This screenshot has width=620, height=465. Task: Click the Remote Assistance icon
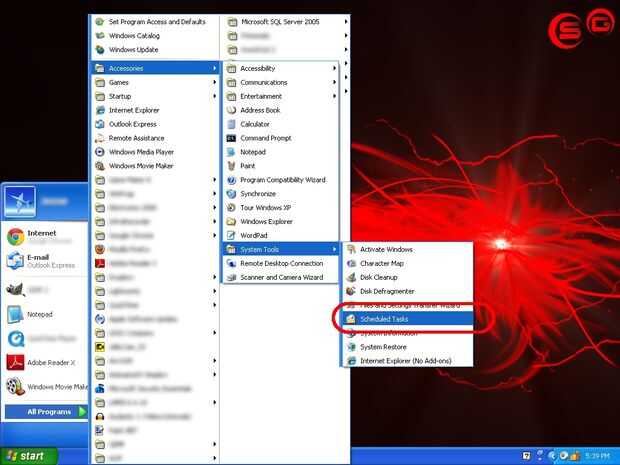point(100,138)
